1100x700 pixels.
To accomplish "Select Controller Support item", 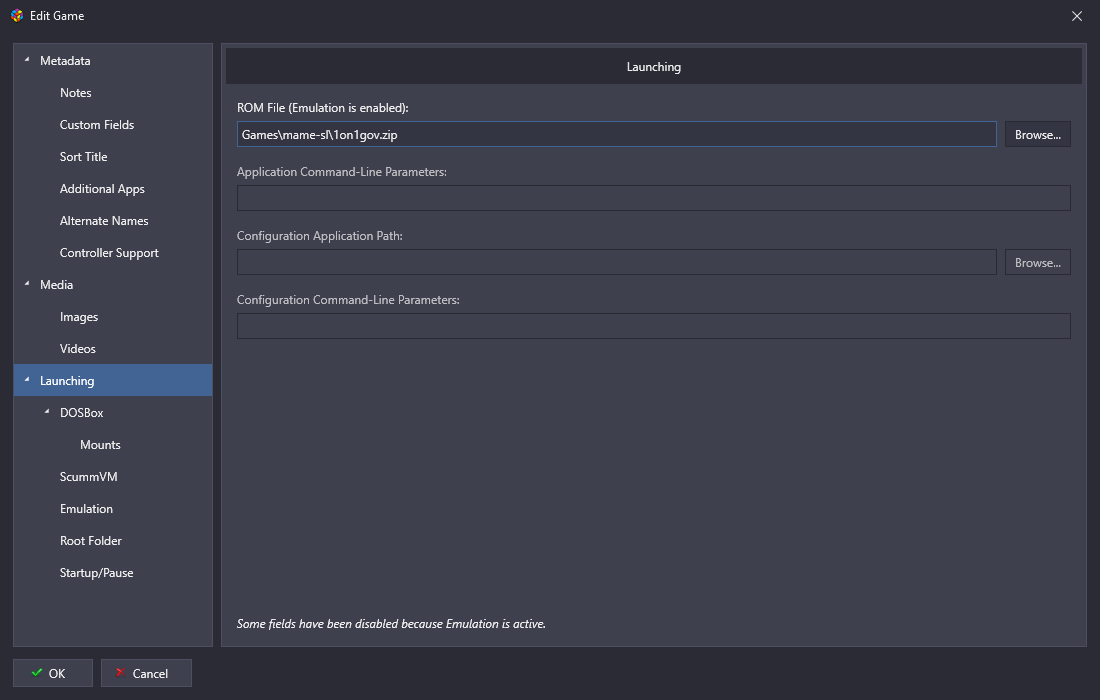I will coord(109,253).
